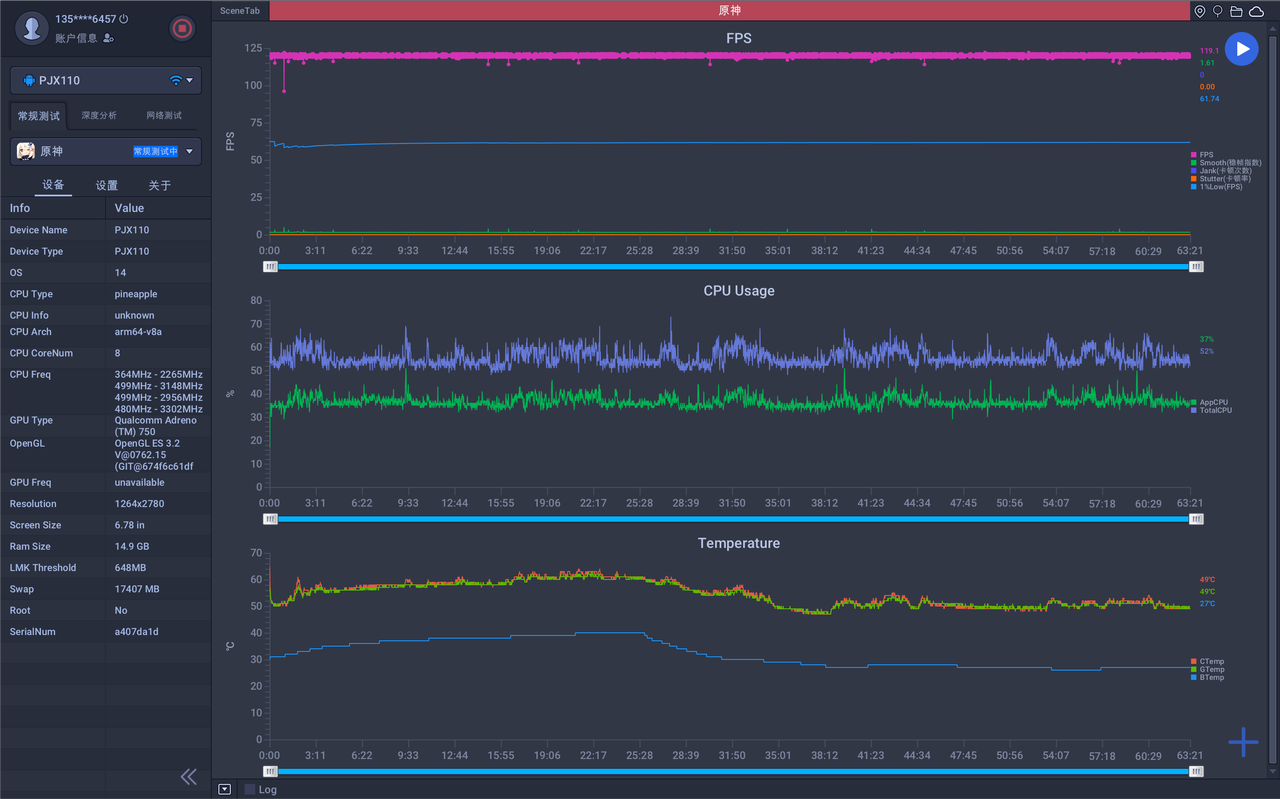Toggle the Stutter(卡顿率) legend entry

[x=1221, y=179]
